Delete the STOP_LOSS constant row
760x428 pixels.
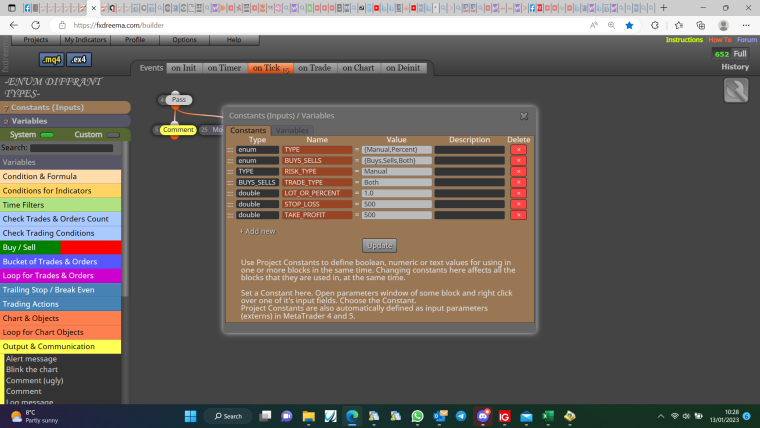pos(518,204)
